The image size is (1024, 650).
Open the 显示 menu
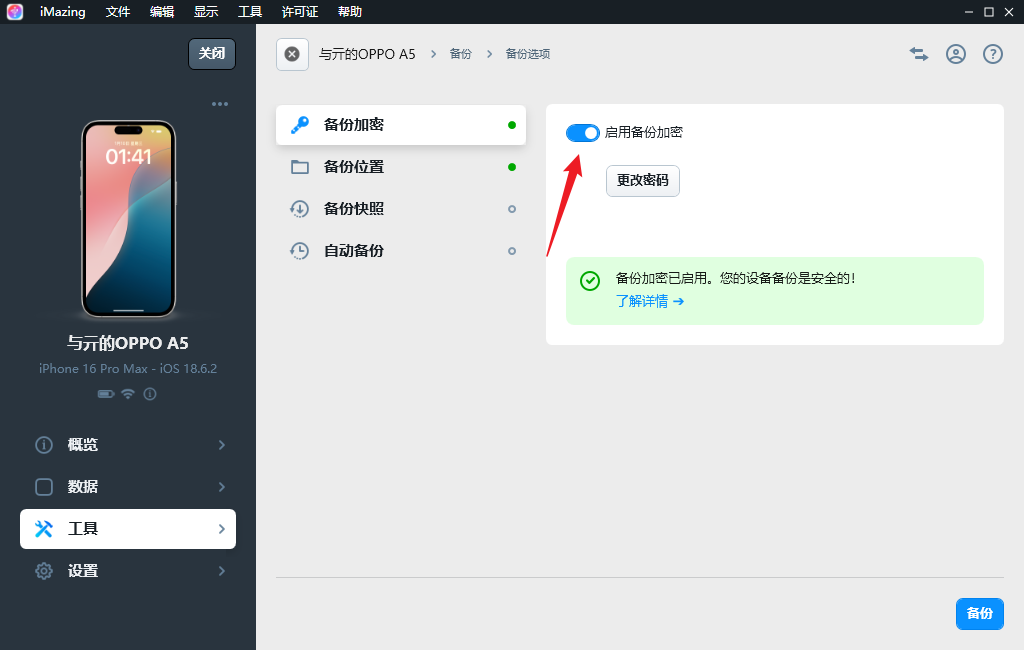pyautogui.click(x=206, y=12)
